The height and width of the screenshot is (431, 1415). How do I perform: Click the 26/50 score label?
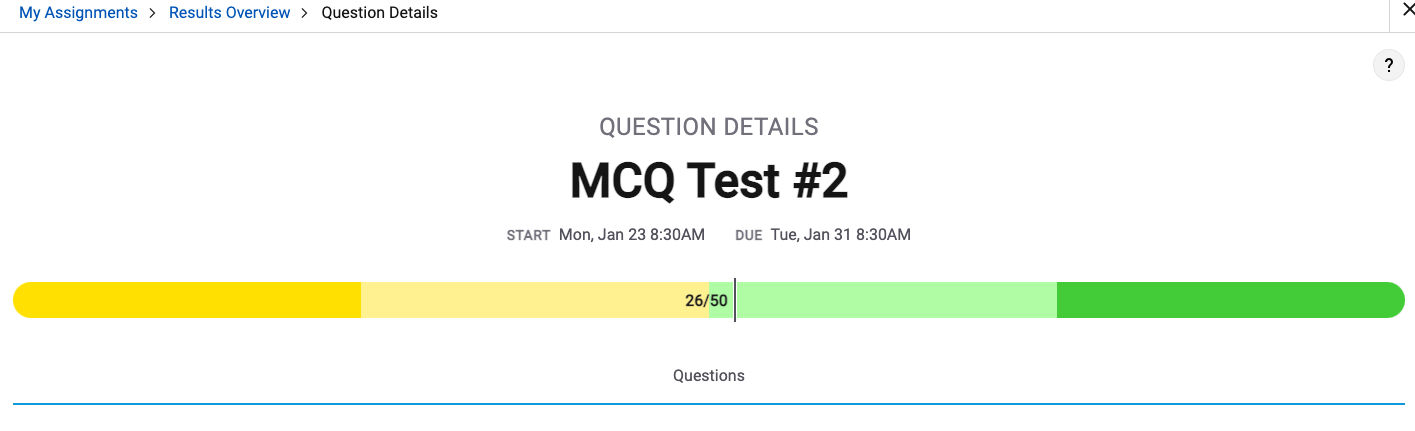[706, 300]
